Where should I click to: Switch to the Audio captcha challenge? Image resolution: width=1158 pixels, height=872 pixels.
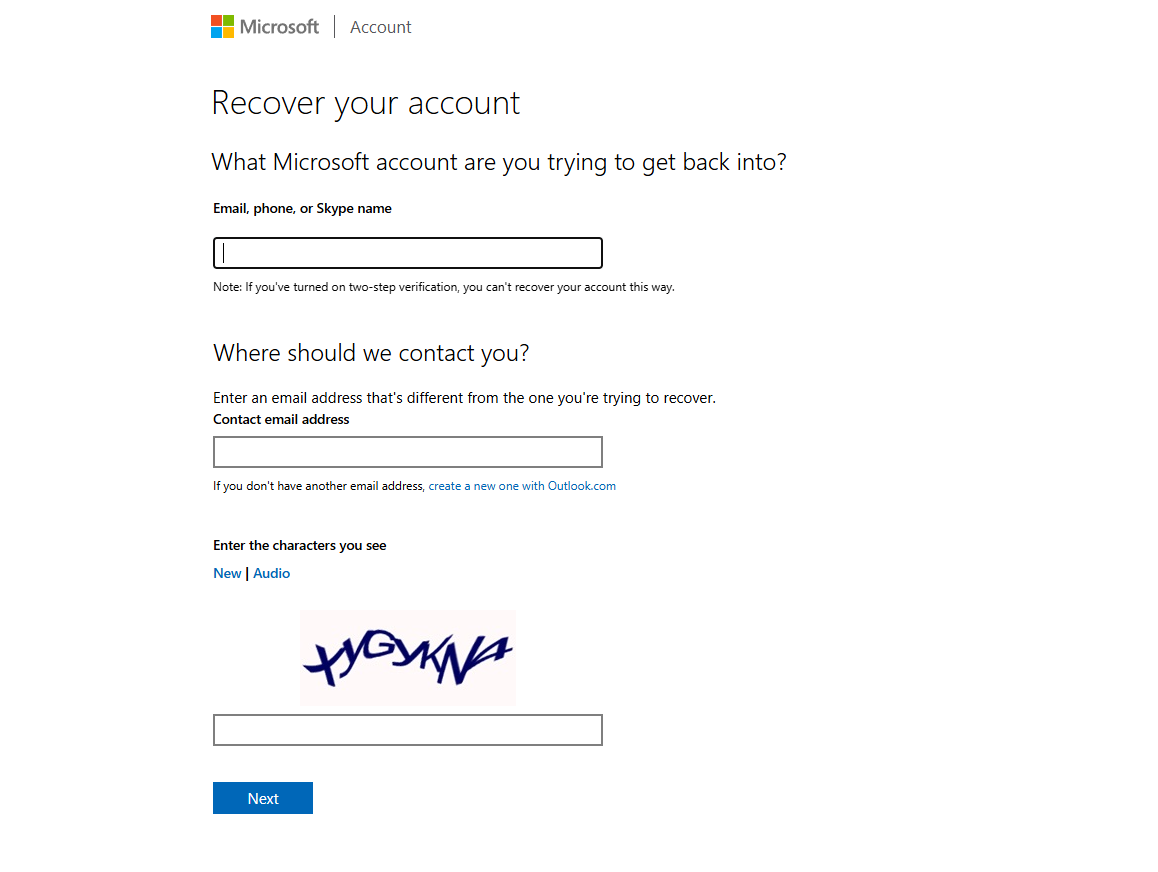pyautogui.click(x=272, y=573)
